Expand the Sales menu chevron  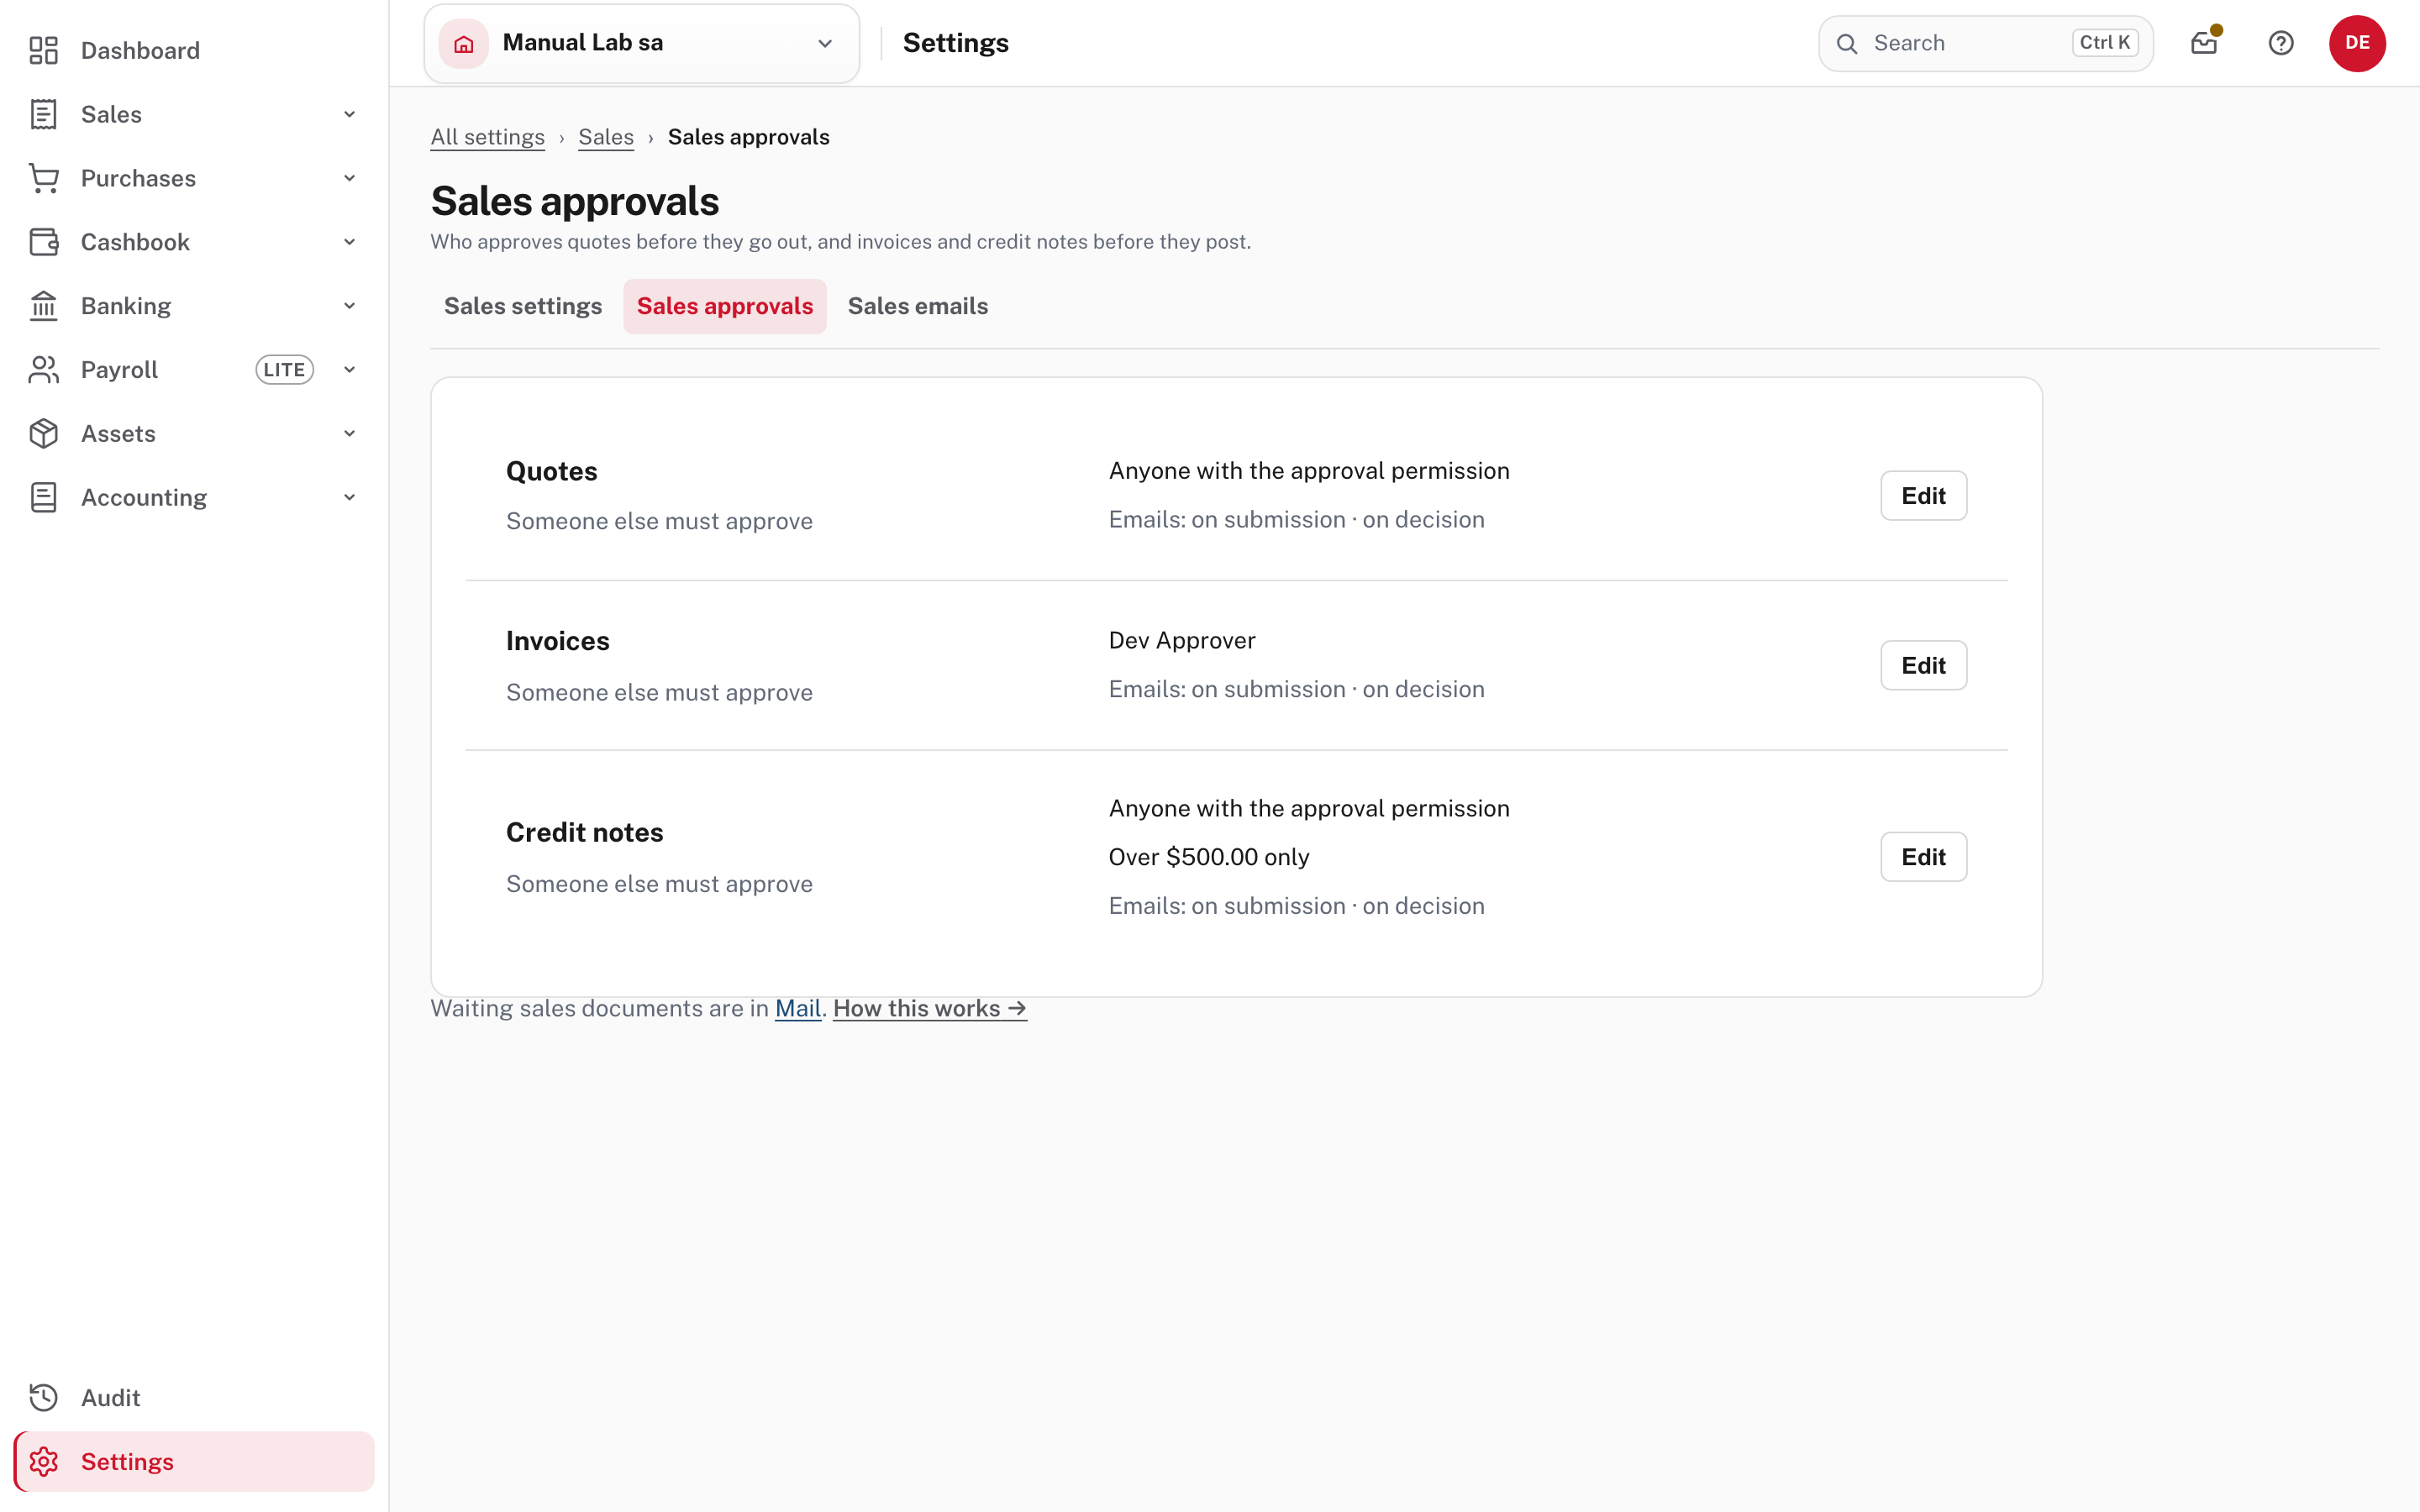click(x=349, y=114)
